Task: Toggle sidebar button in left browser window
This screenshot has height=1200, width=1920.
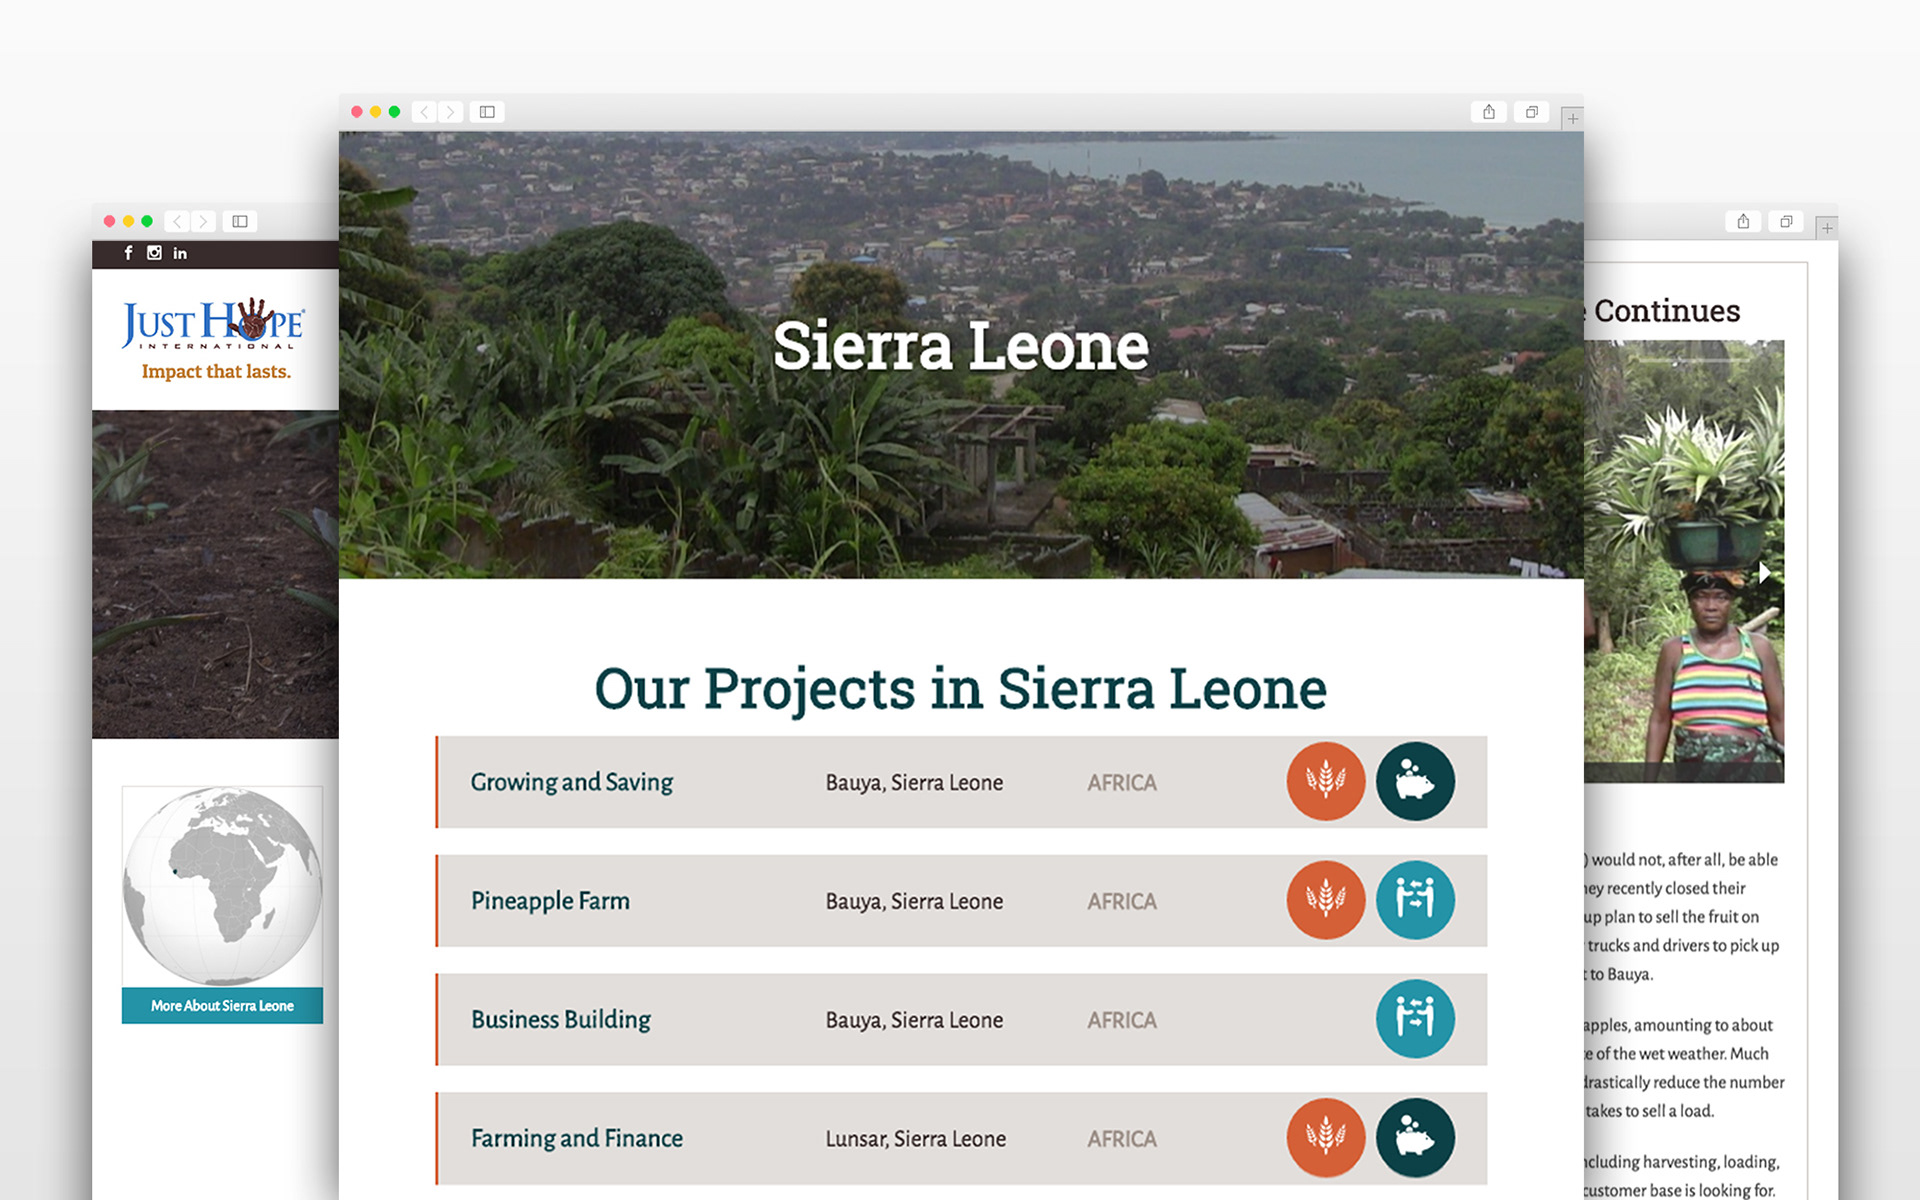Action: pos(240,221)
